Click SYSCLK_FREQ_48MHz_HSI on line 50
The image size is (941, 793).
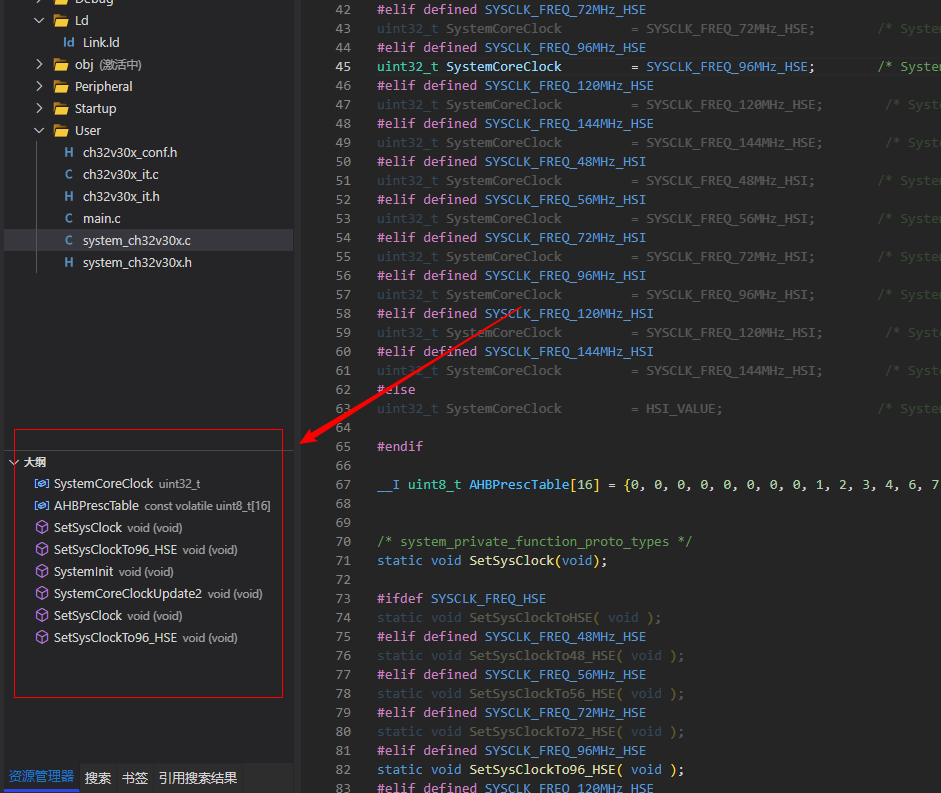coord(565,161)
